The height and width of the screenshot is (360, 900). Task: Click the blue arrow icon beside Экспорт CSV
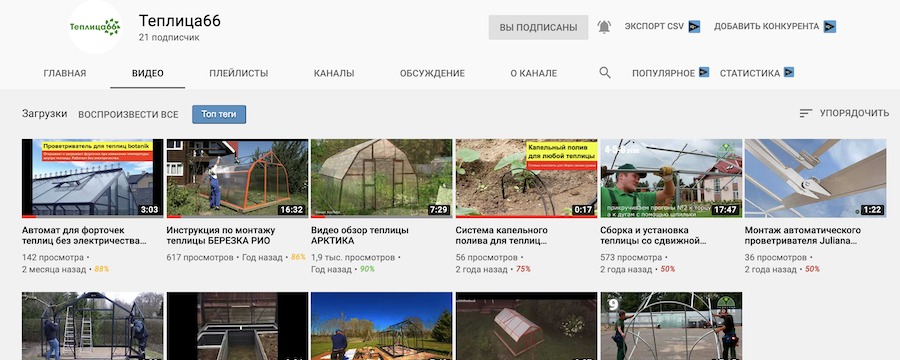tap(694, 26)
